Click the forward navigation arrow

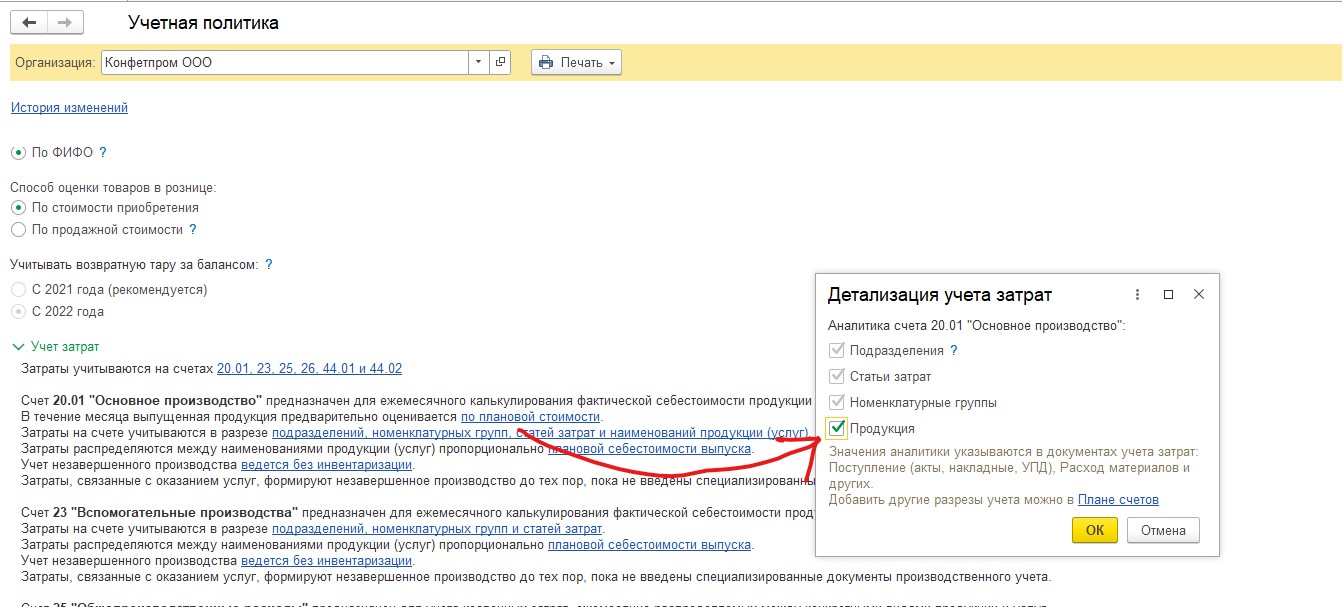[x=66, y=22]
